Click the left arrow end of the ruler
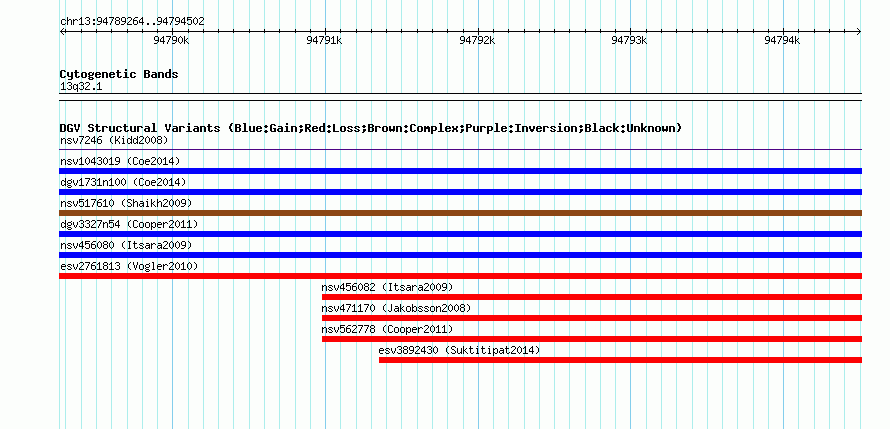The width and height of the screenshot is (890, 429). [x=62, y=31]
